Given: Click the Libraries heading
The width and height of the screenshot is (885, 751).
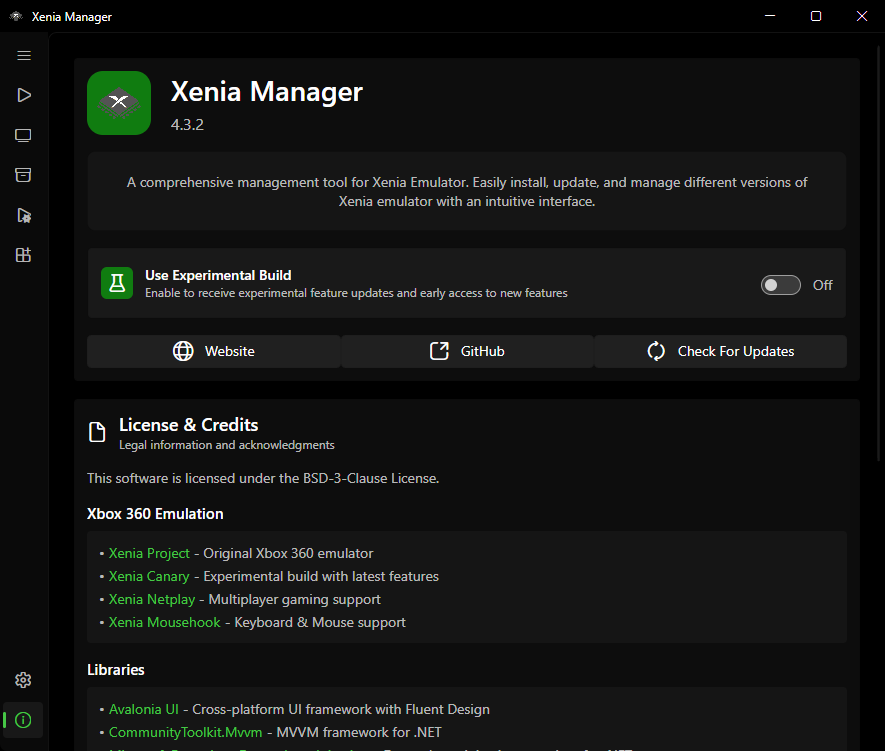Looking at the screenshot, I should 116,670.
